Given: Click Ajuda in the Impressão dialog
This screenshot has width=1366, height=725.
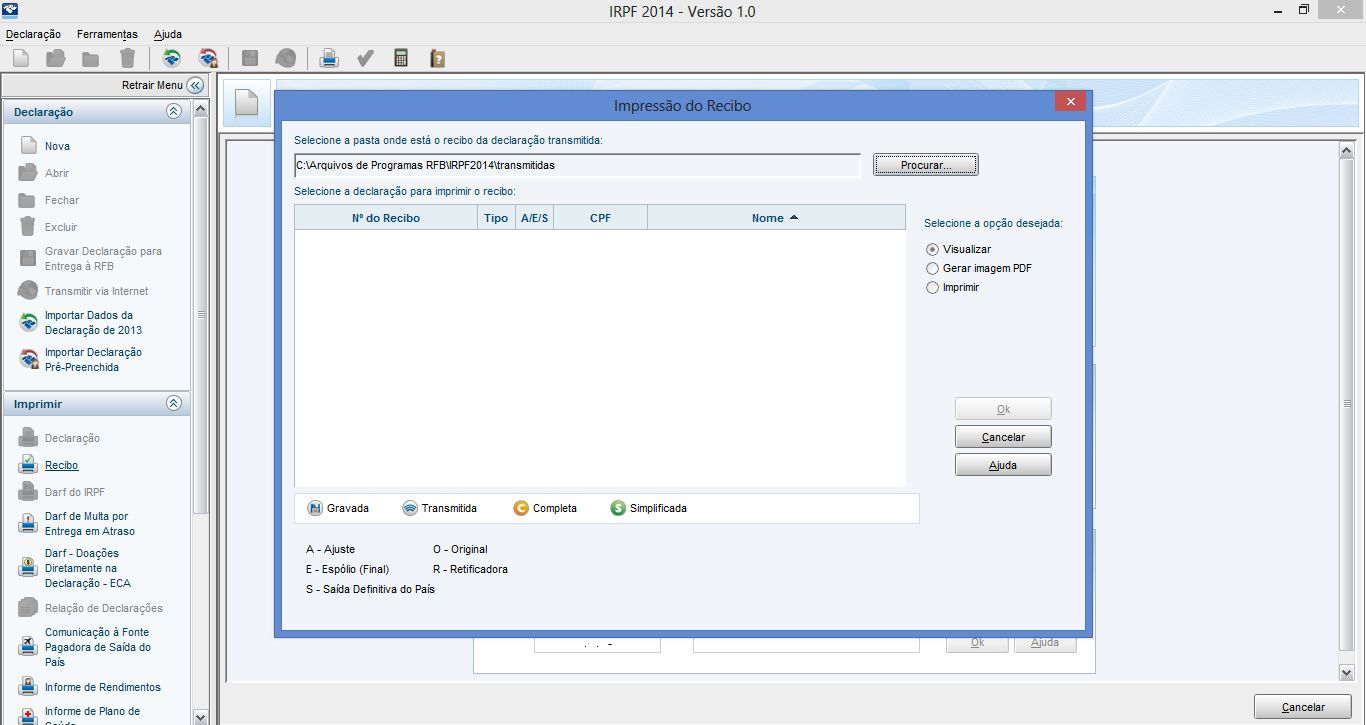Looking at the screenshot, I should pyautogui.click(x=1003, y=465).
